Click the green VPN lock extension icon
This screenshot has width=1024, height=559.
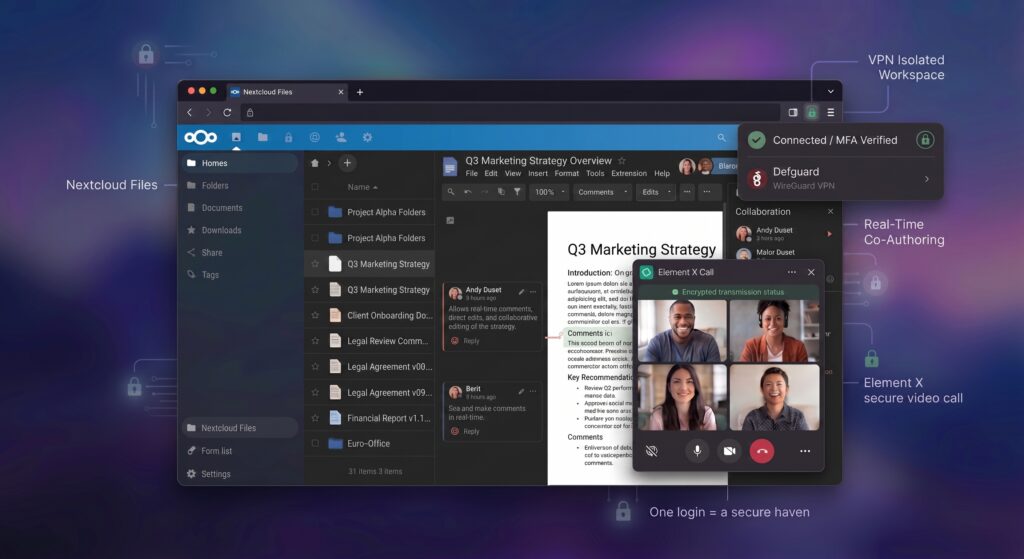tap(811, 112)
